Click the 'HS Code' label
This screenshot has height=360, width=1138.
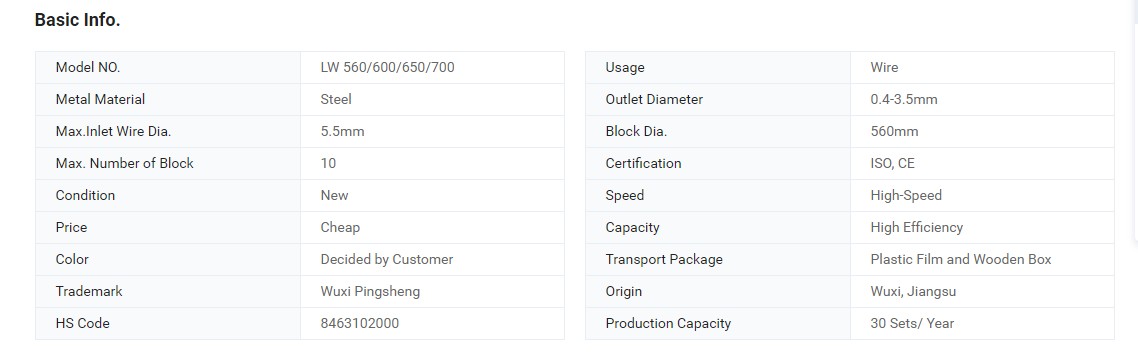point(83,323)
